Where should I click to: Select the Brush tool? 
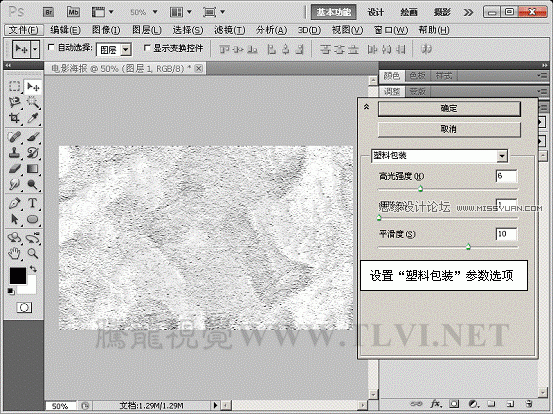pyautogui.click(x=33, y=137)
